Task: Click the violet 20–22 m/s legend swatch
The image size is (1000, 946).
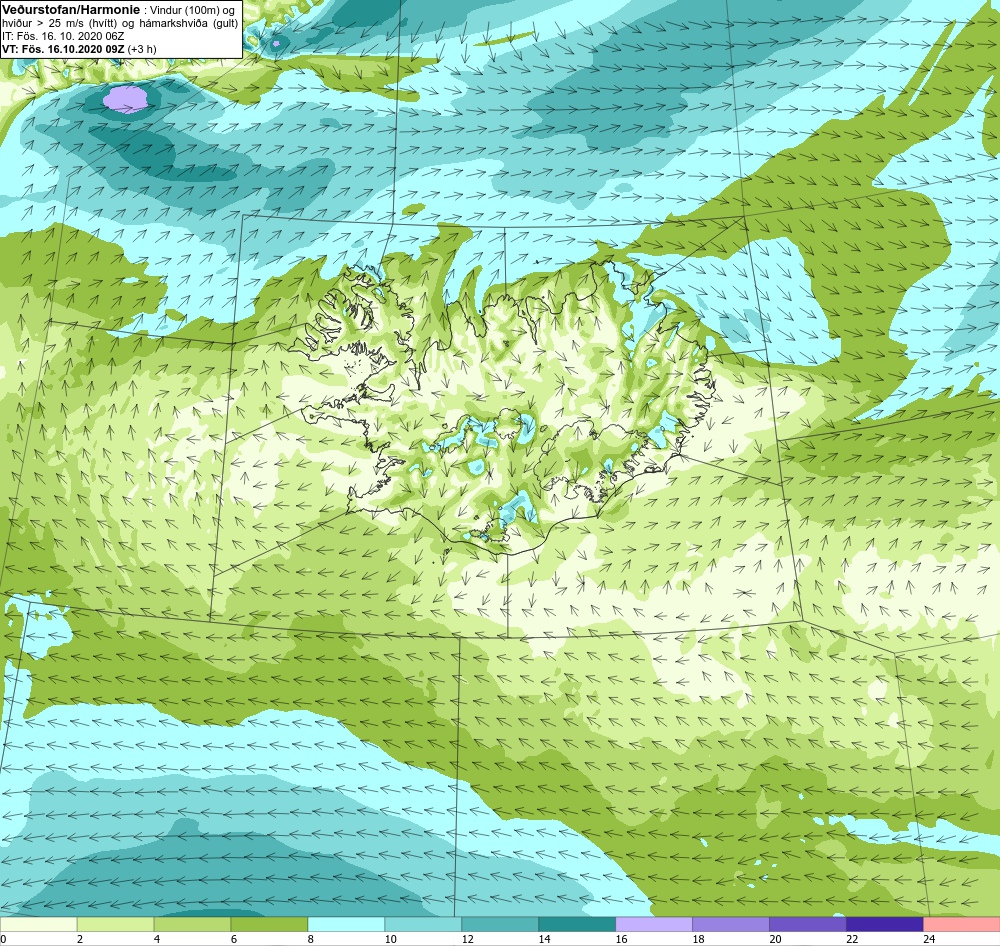Action: (x=807, y=924)
